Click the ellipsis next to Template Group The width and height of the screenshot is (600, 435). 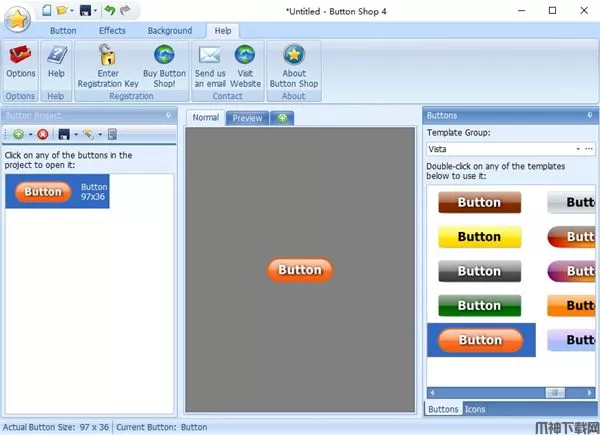pos(589,149)
